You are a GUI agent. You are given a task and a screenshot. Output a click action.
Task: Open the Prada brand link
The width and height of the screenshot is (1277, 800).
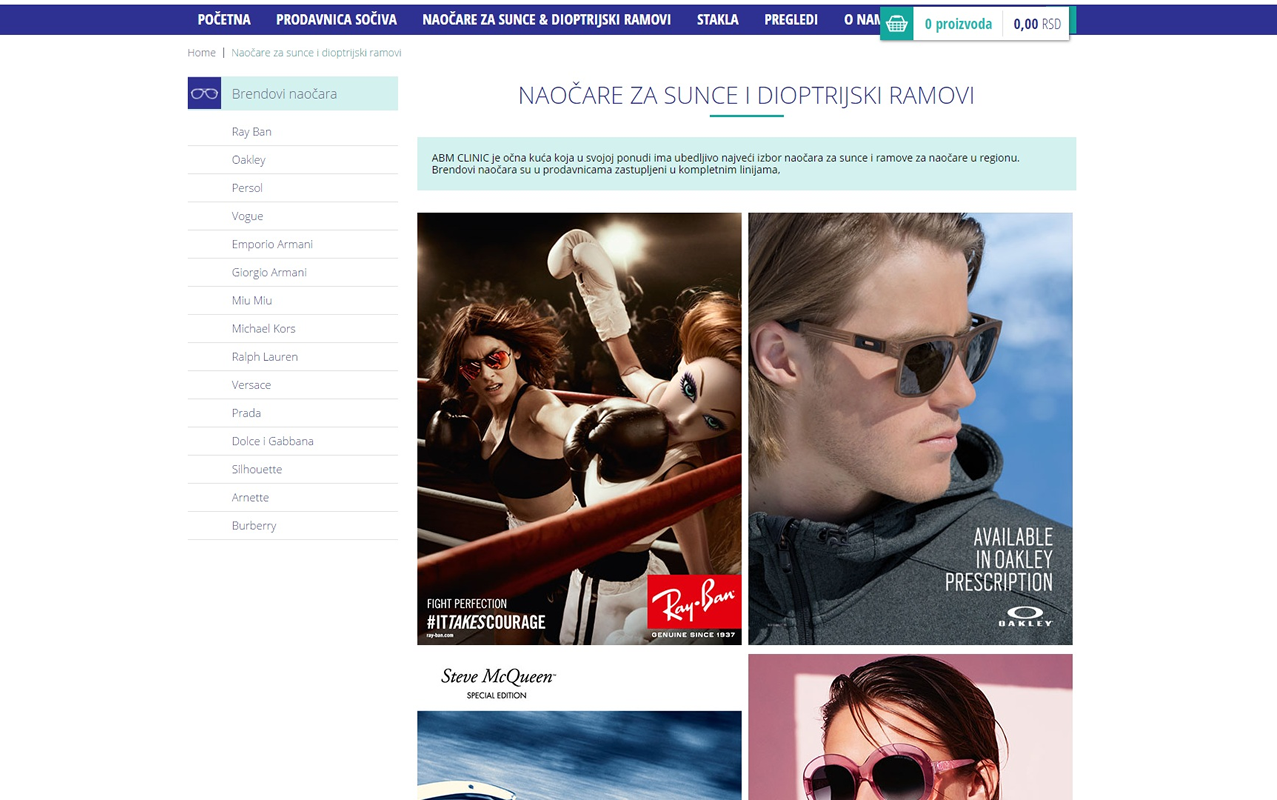[x=246, y=413]
